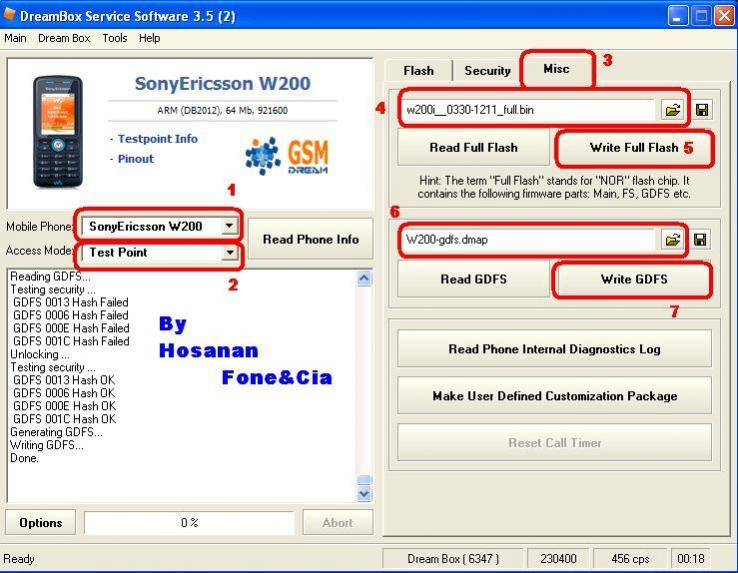The image size is (738, 573).
Task: Click the 'Done.' log line
Action: (x=24, y=458)
